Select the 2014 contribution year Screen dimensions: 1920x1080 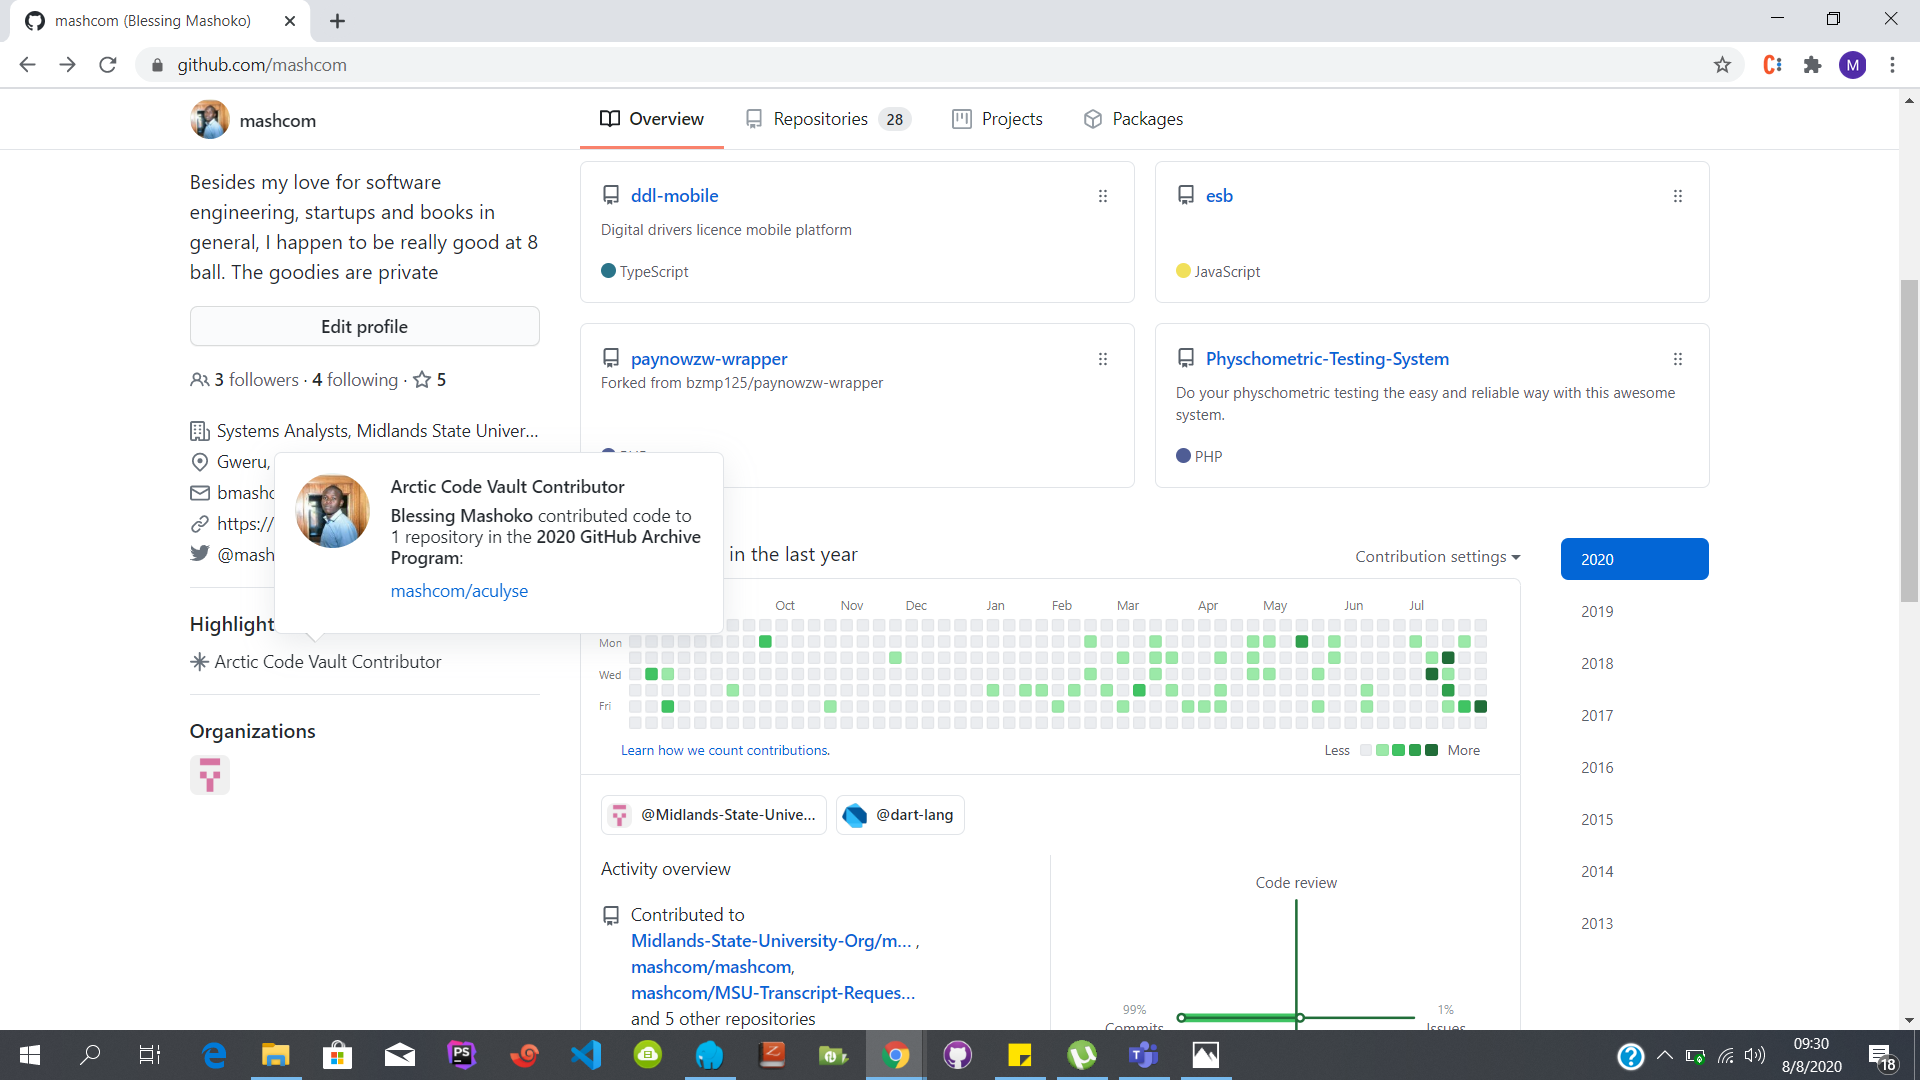(1597, 872)
